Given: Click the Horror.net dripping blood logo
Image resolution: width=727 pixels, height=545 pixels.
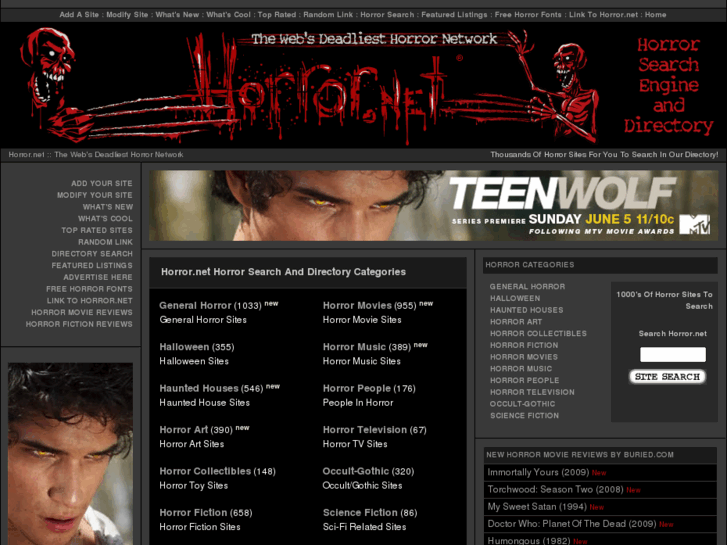Looking at the screenshot, I should [x=320, y=95].
